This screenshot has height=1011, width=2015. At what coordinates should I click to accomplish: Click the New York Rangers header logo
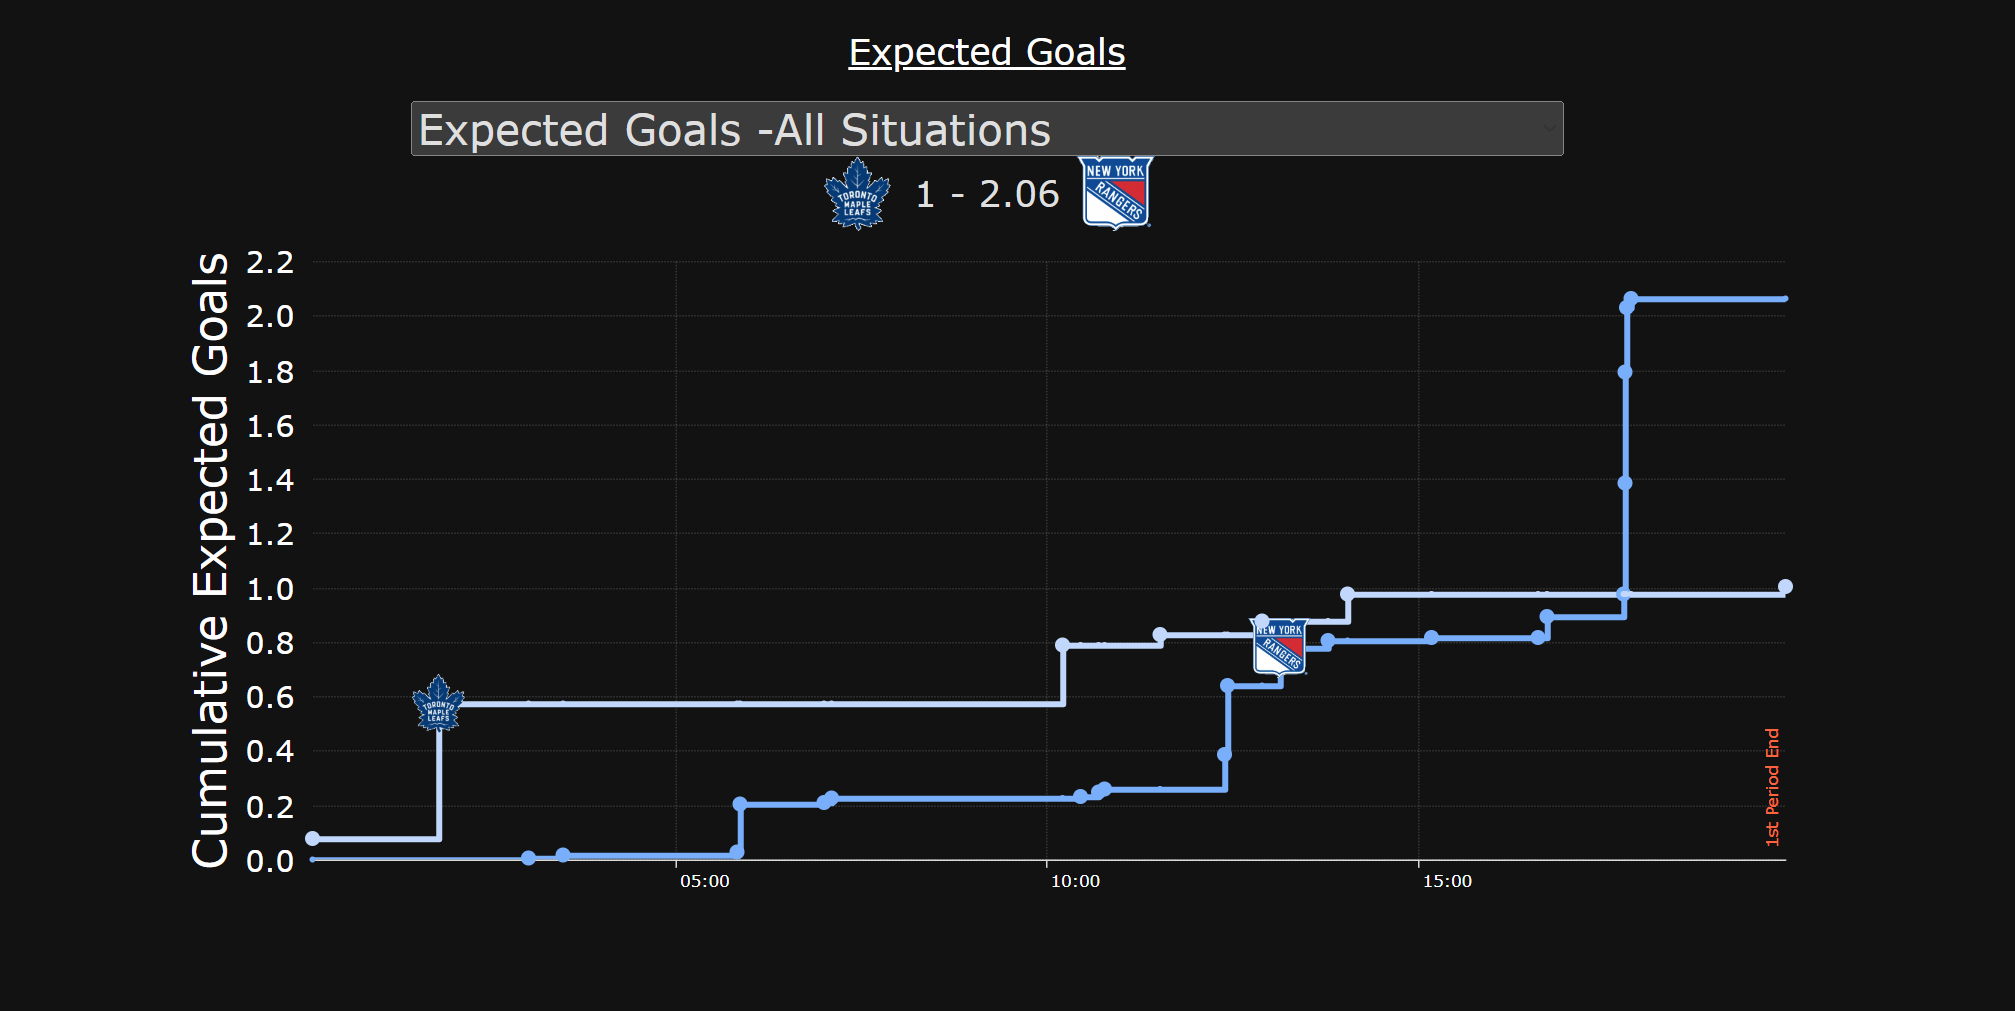click(x=1116, y=192)
